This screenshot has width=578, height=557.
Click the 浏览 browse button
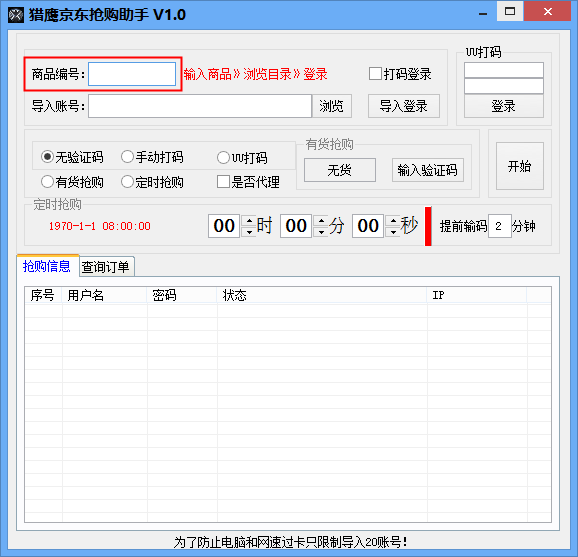(331, 106)
